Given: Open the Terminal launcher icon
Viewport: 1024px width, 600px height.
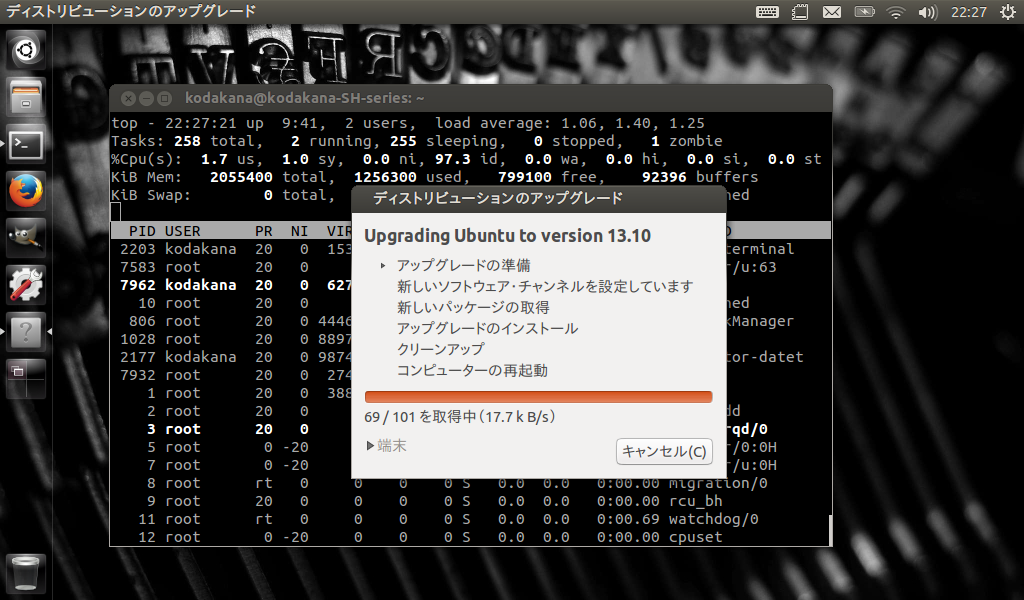Looking at the screenshot, I should pos(26,144).
